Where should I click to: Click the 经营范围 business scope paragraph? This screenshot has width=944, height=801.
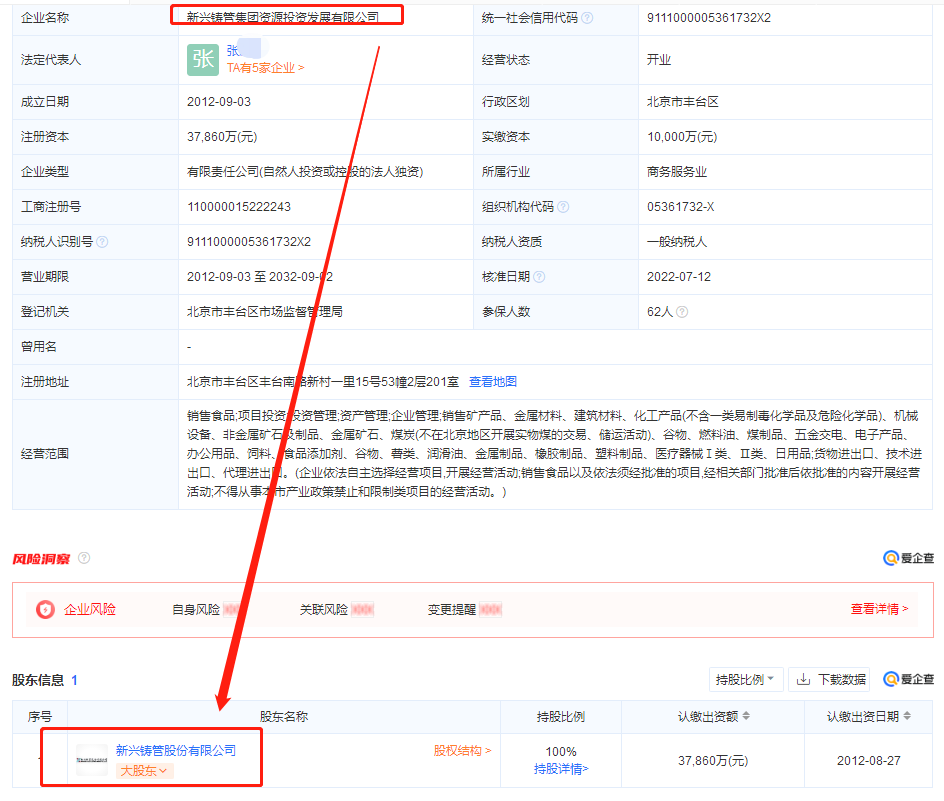click(554, 453)
